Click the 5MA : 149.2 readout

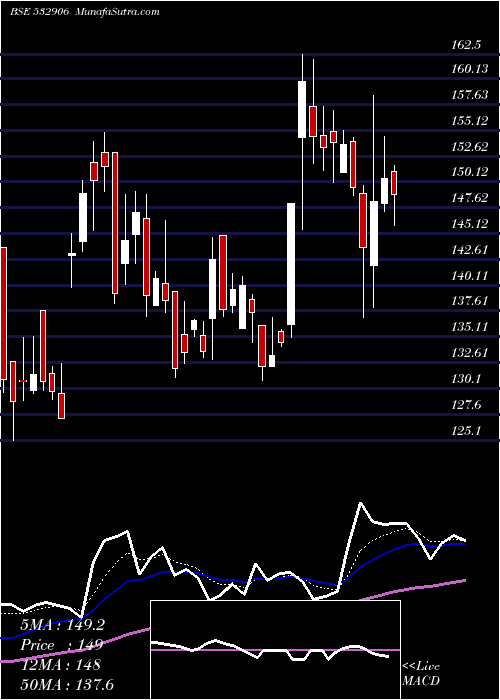tap(62, 625)
